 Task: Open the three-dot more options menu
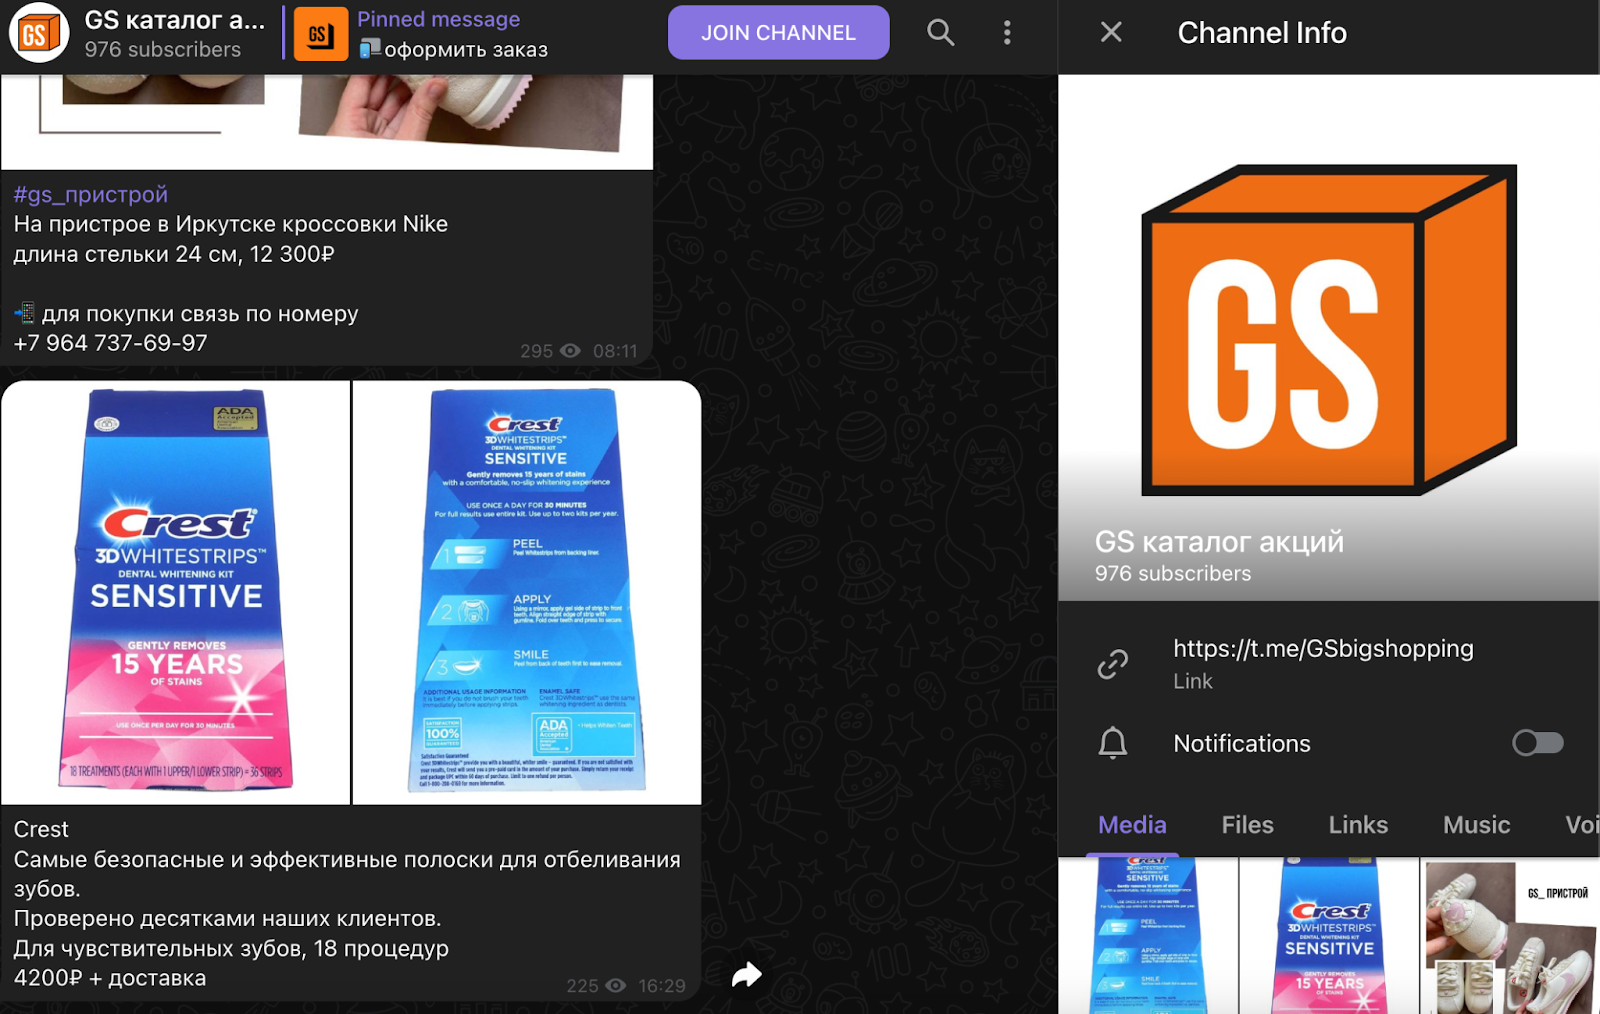click(1007, 33)
